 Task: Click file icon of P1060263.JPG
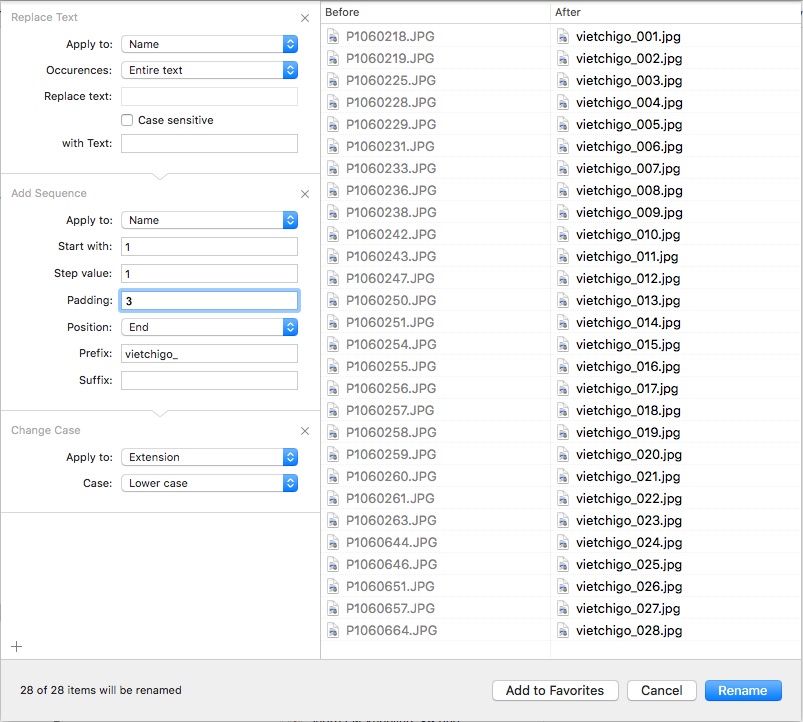click(333, 521)
